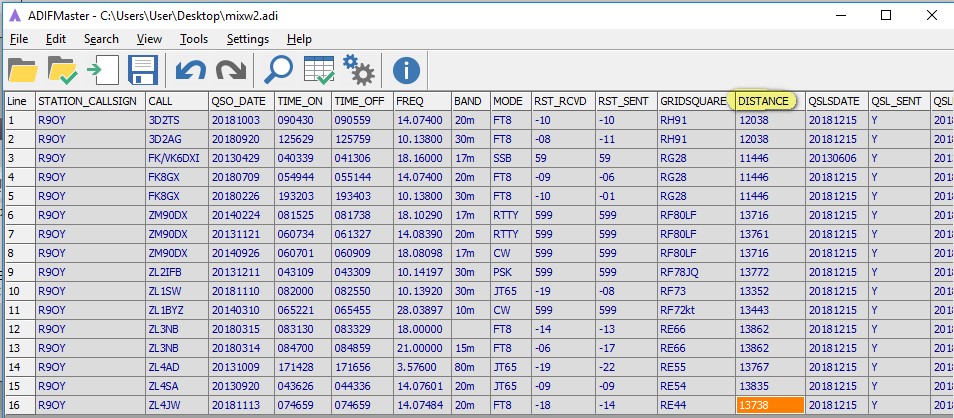The width and height of the screenshot is (954, 418).
Task: Open search with the magnifying glass icon
Action: [x=277, y=70]
